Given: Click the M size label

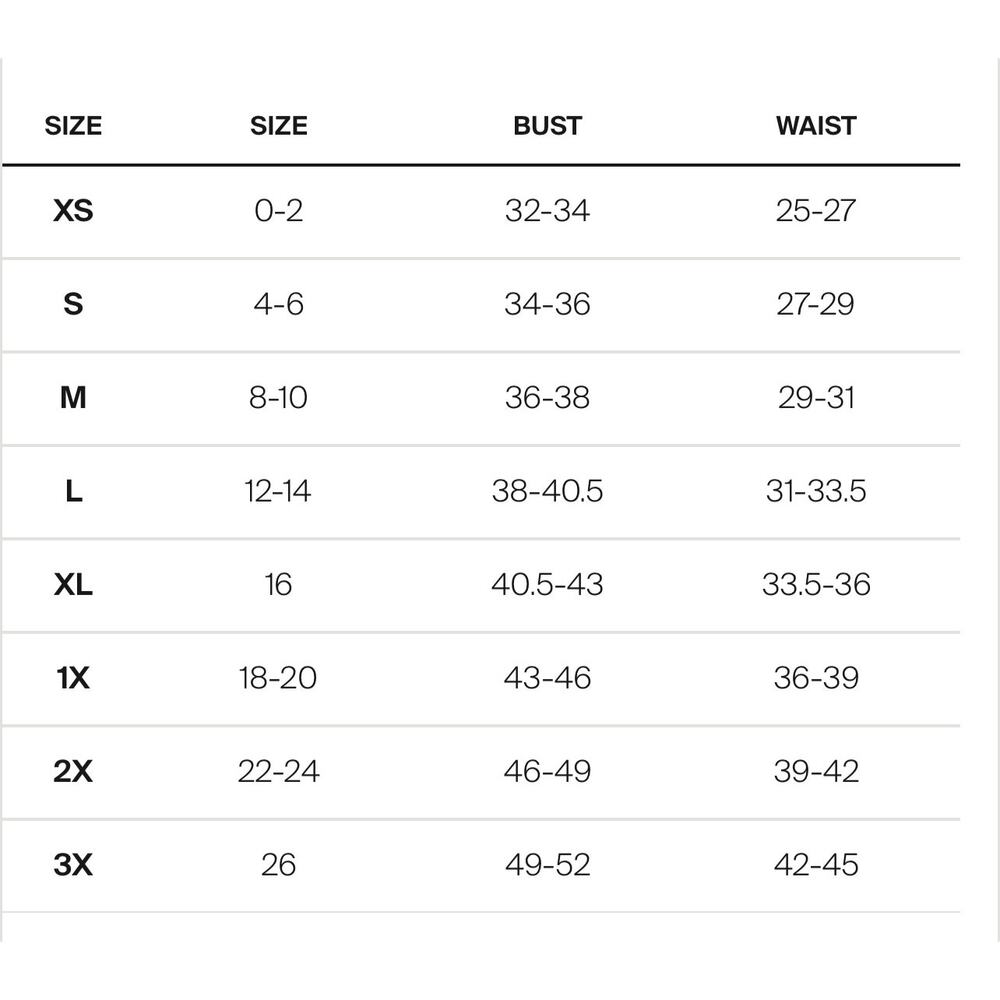Looking at the screenshot, I should [73, 397].
